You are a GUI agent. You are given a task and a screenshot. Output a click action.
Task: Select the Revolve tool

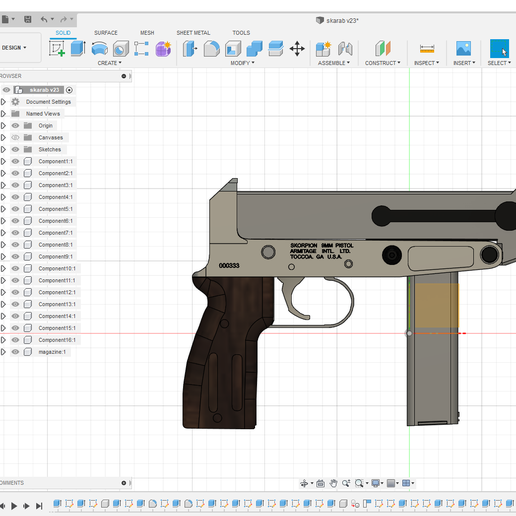pos(99,49)
